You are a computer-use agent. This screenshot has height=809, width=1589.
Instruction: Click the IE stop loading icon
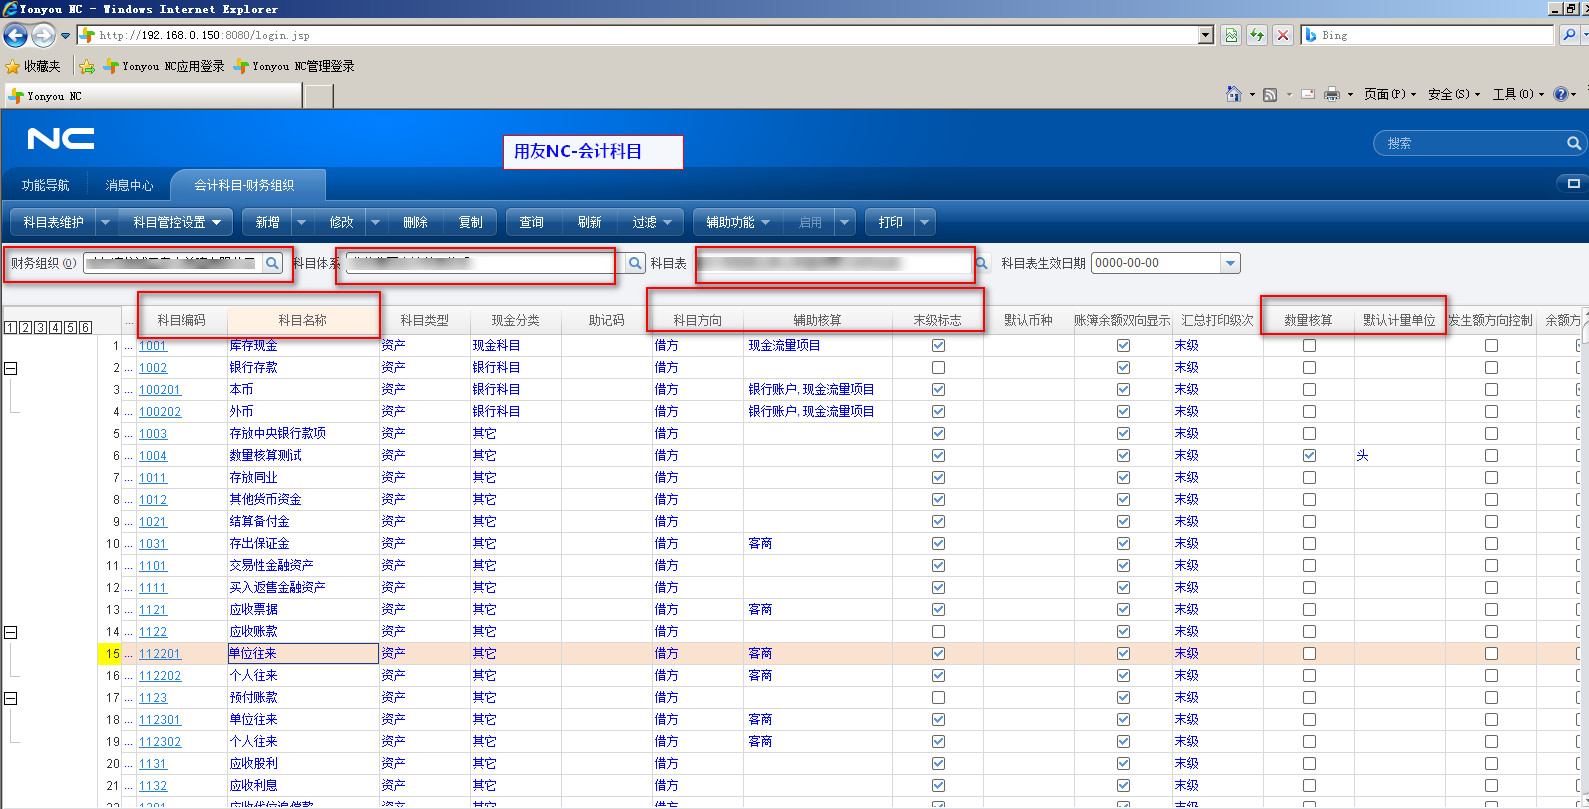[1283, 35]
